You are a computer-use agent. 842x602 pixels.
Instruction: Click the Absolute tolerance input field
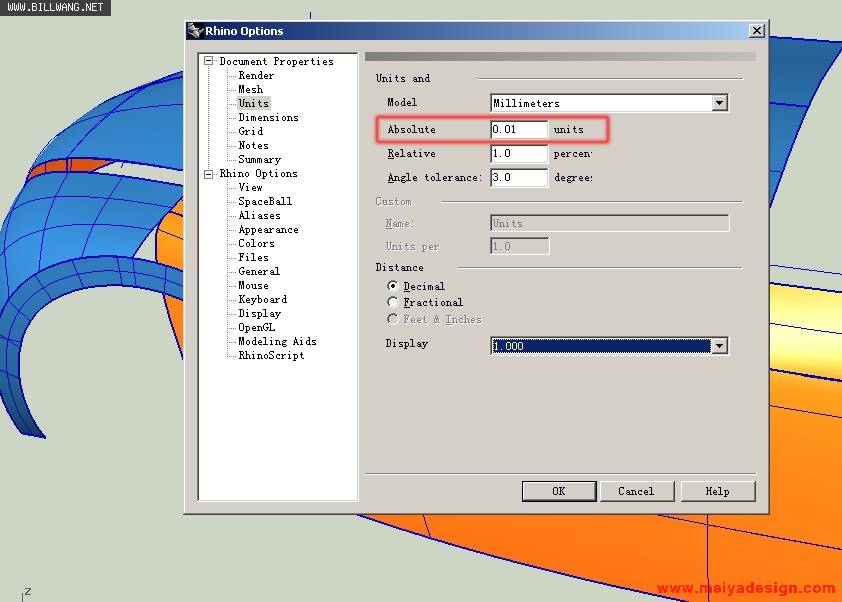click(x=519, y=130)
